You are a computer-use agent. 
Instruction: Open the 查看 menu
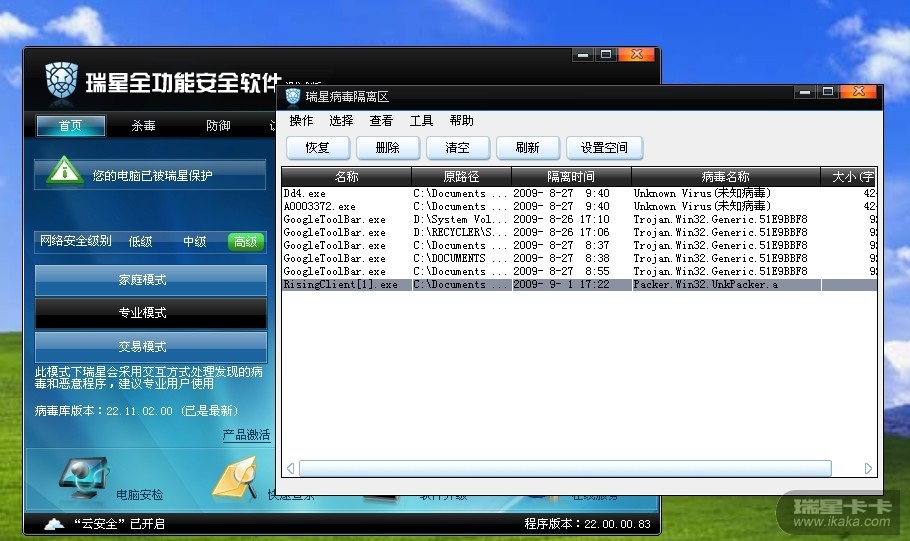[381, 121]
